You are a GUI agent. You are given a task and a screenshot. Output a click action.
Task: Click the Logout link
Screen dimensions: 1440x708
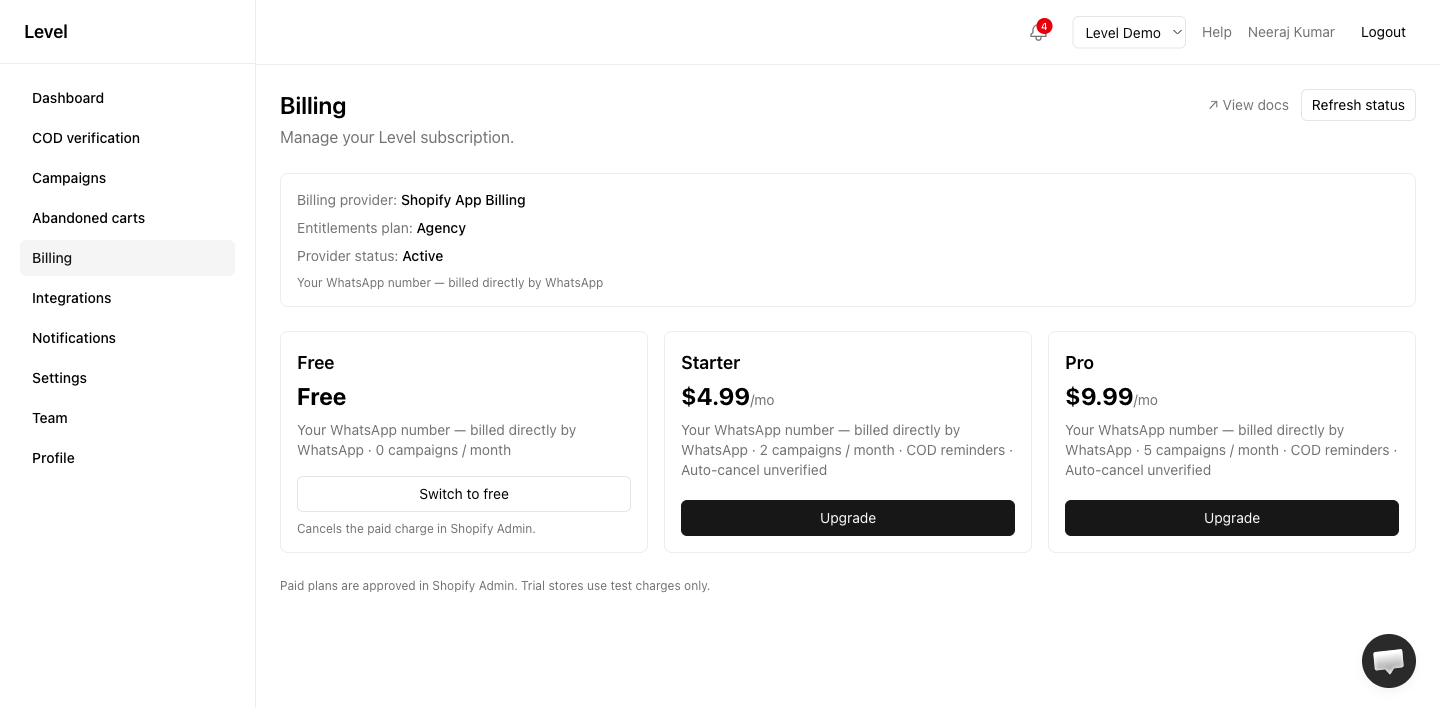[1383, 32]
